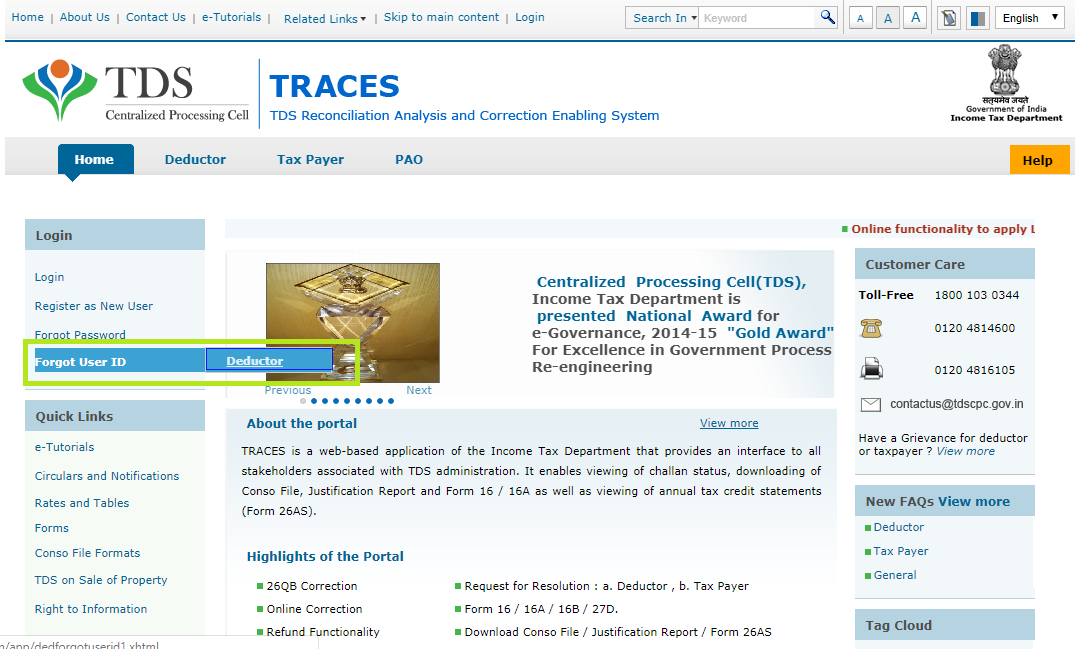Toggle the high contrast theme icon
The image size is (1083, 649).
978,18
